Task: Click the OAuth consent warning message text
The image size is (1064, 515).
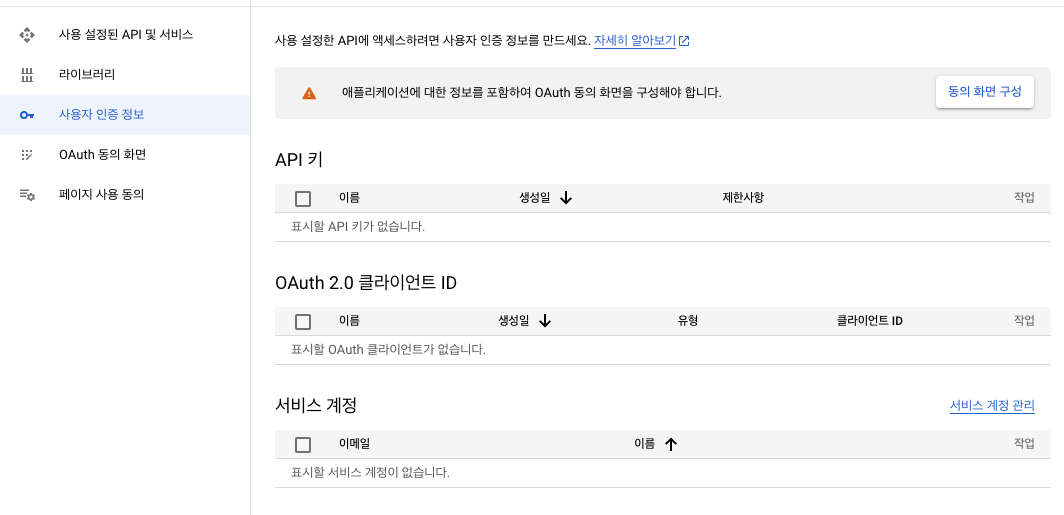Action: coord(531,93)
